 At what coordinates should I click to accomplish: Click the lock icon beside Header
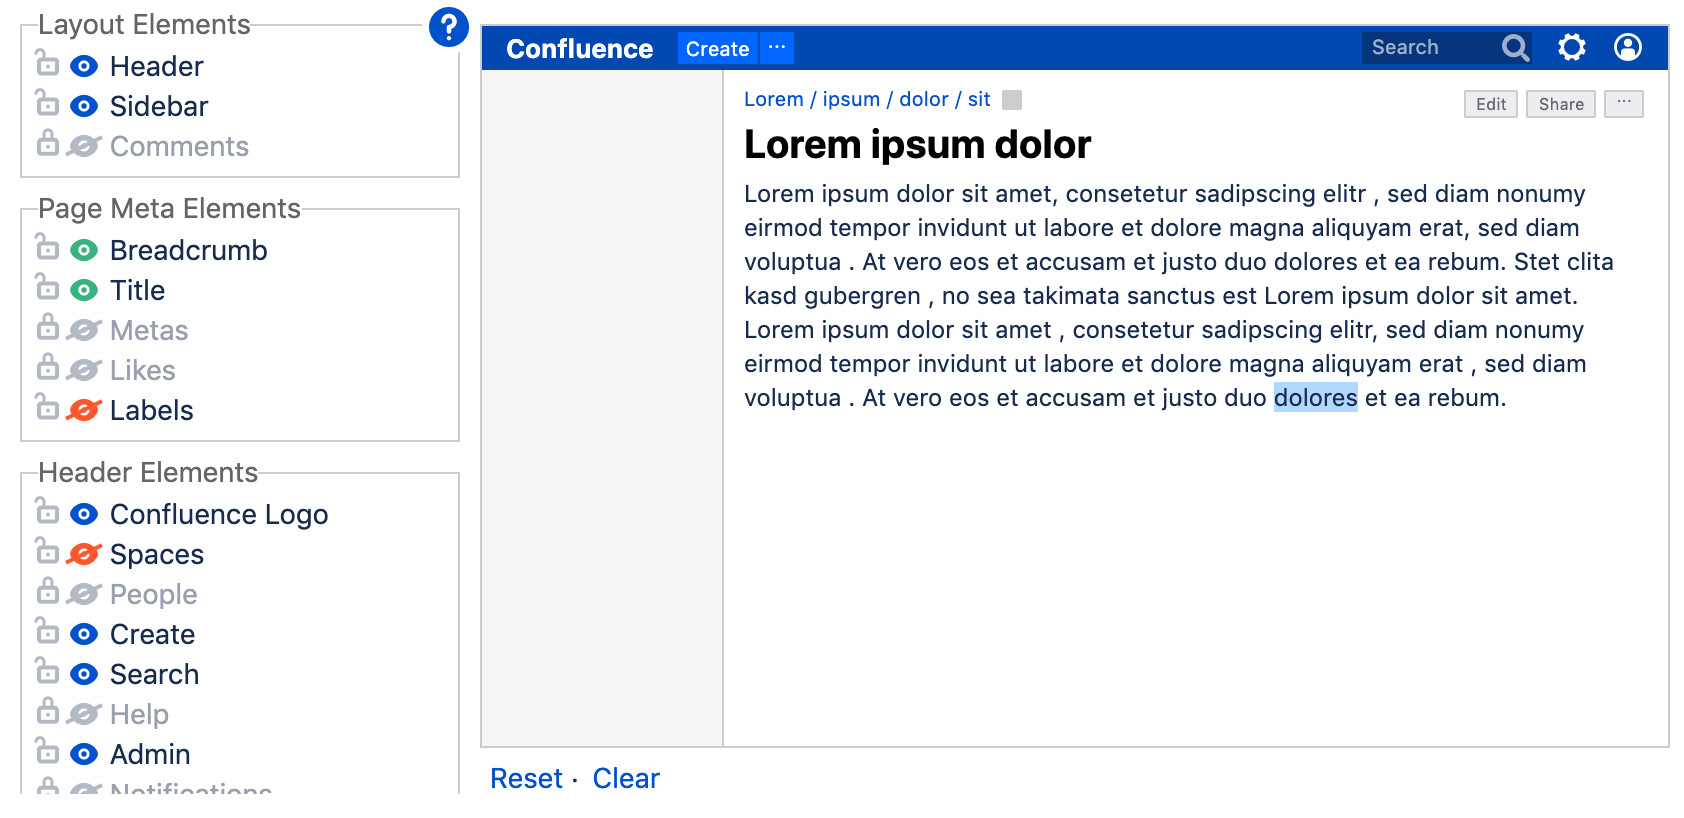click(47, 65)
